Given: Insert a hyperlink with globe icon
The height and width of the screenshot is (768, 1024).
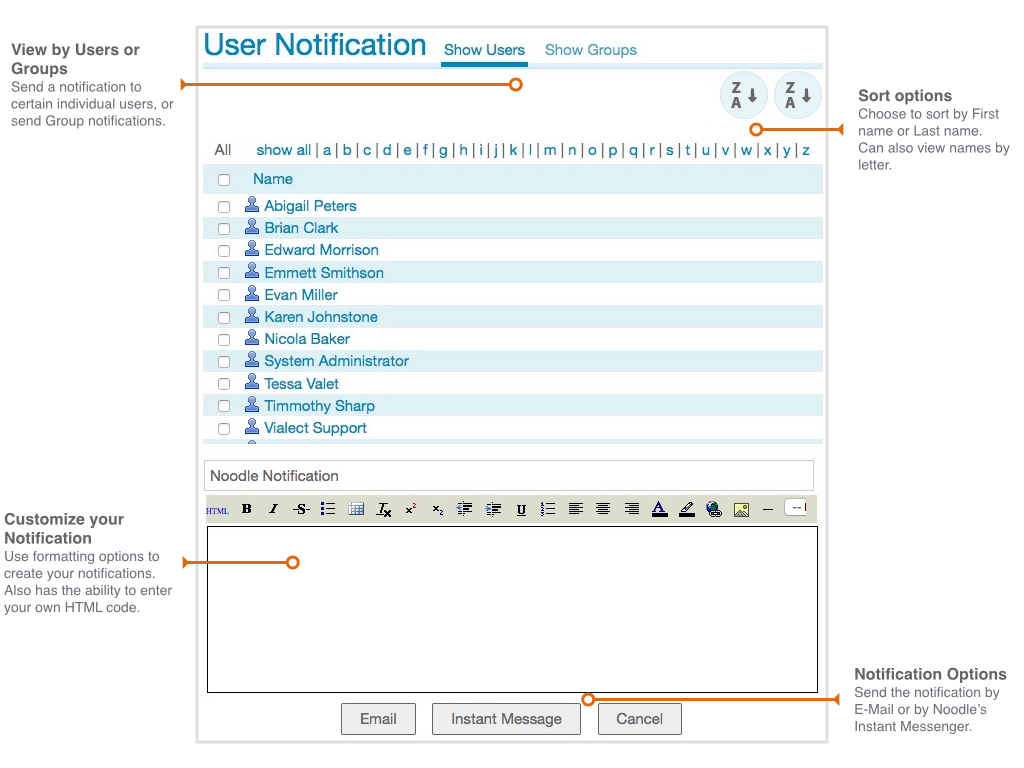Looking at the screenshot, I should tap(714, 509).
